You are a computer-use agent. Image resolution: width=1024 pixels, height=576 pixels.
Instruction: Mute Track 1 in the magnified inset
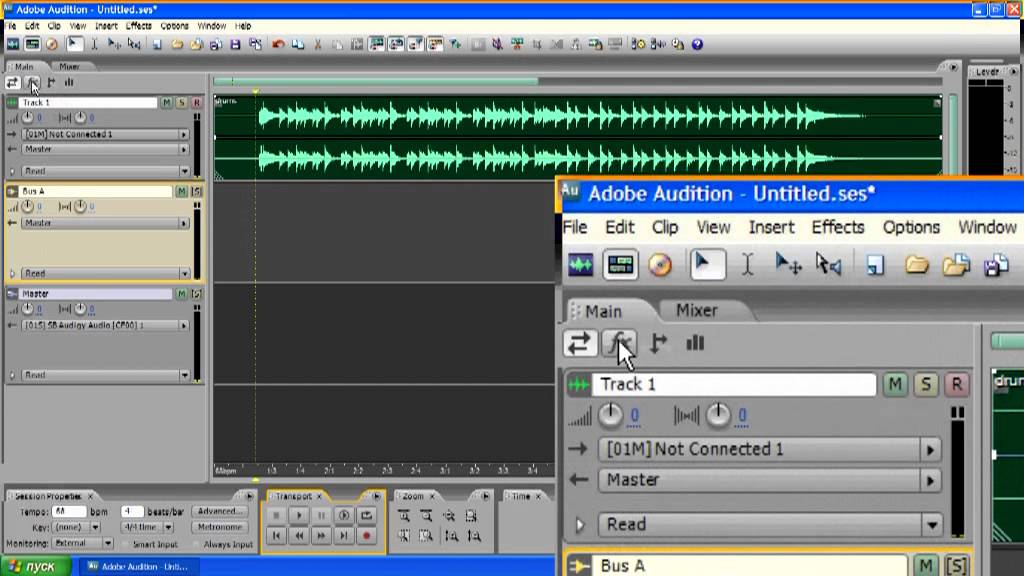coord(895,385)
